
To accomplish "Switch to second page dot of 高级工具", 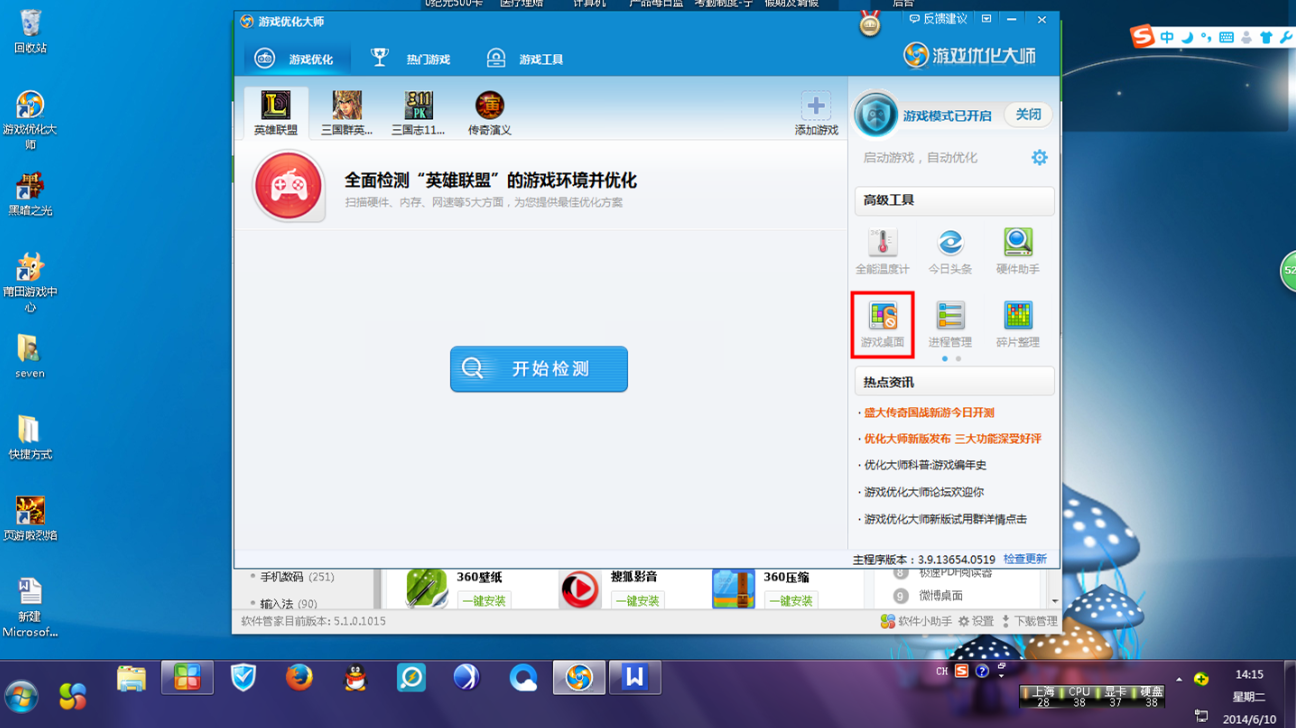I will (x=958, y=359).
